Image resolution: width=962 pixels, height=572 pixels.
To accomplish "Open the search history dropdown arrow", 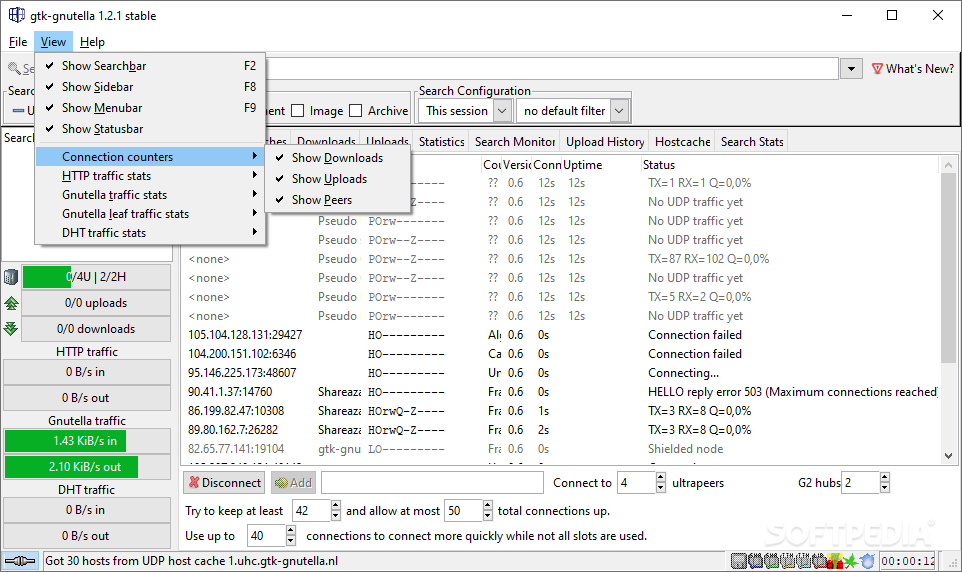I will pyautogui.click(x=851, y=69).
